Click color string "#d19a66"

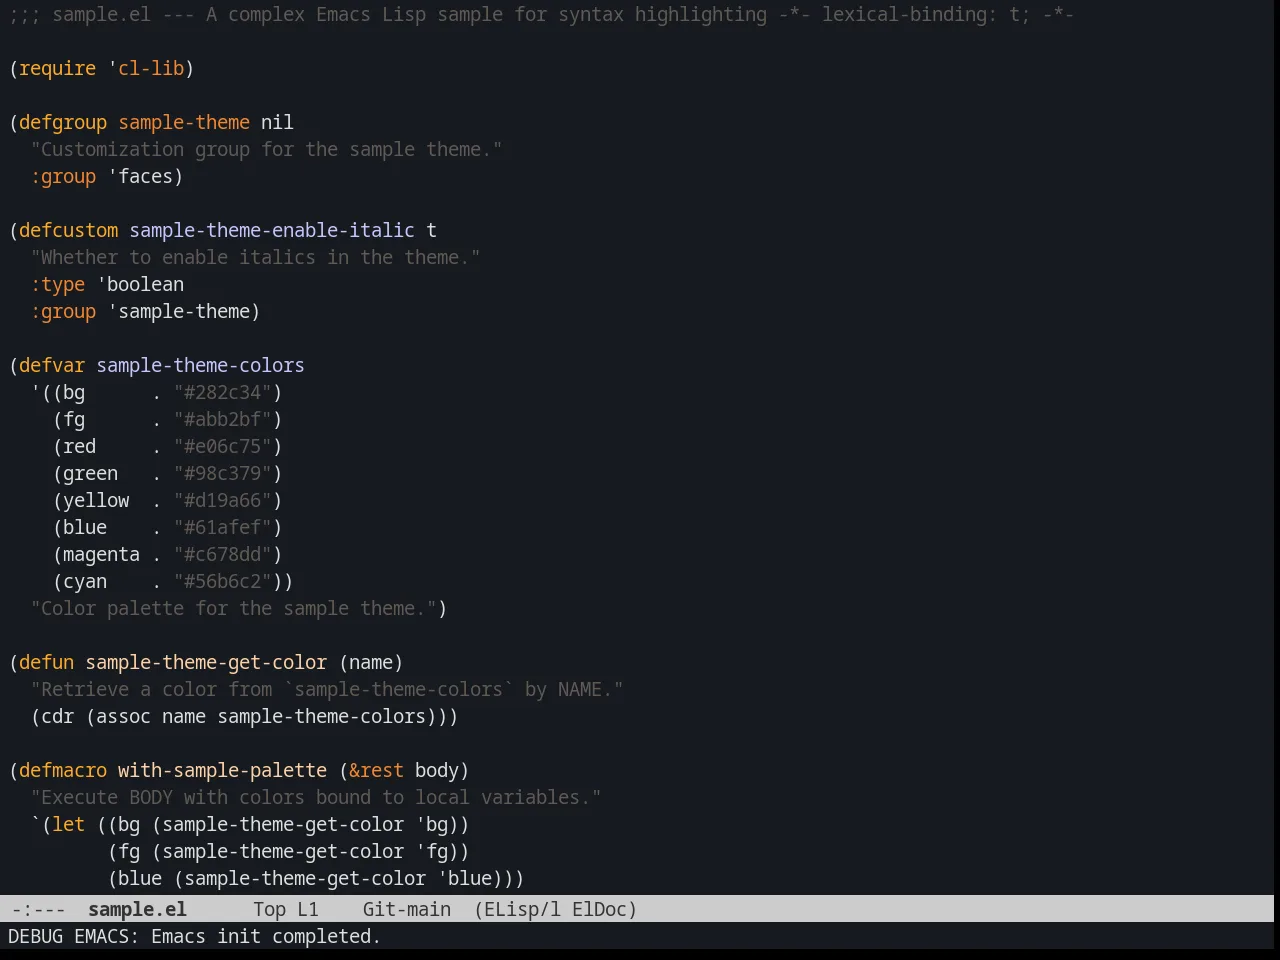point(223,500)
